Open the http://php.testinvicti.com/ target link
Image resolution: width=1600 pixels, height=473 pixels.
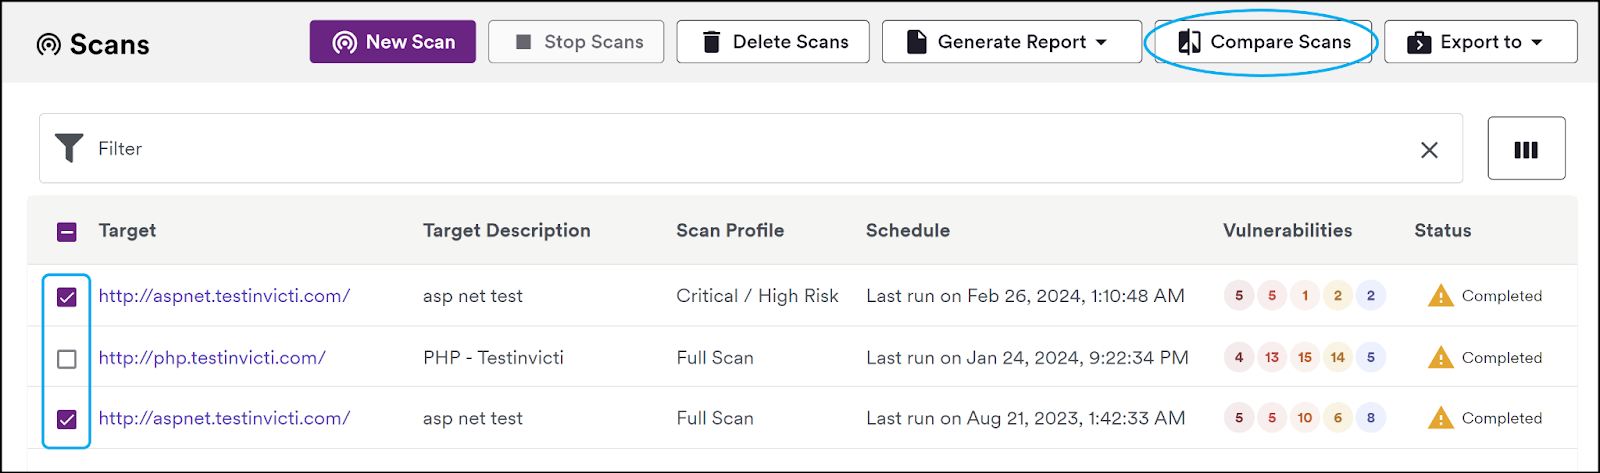coord(212,358)
